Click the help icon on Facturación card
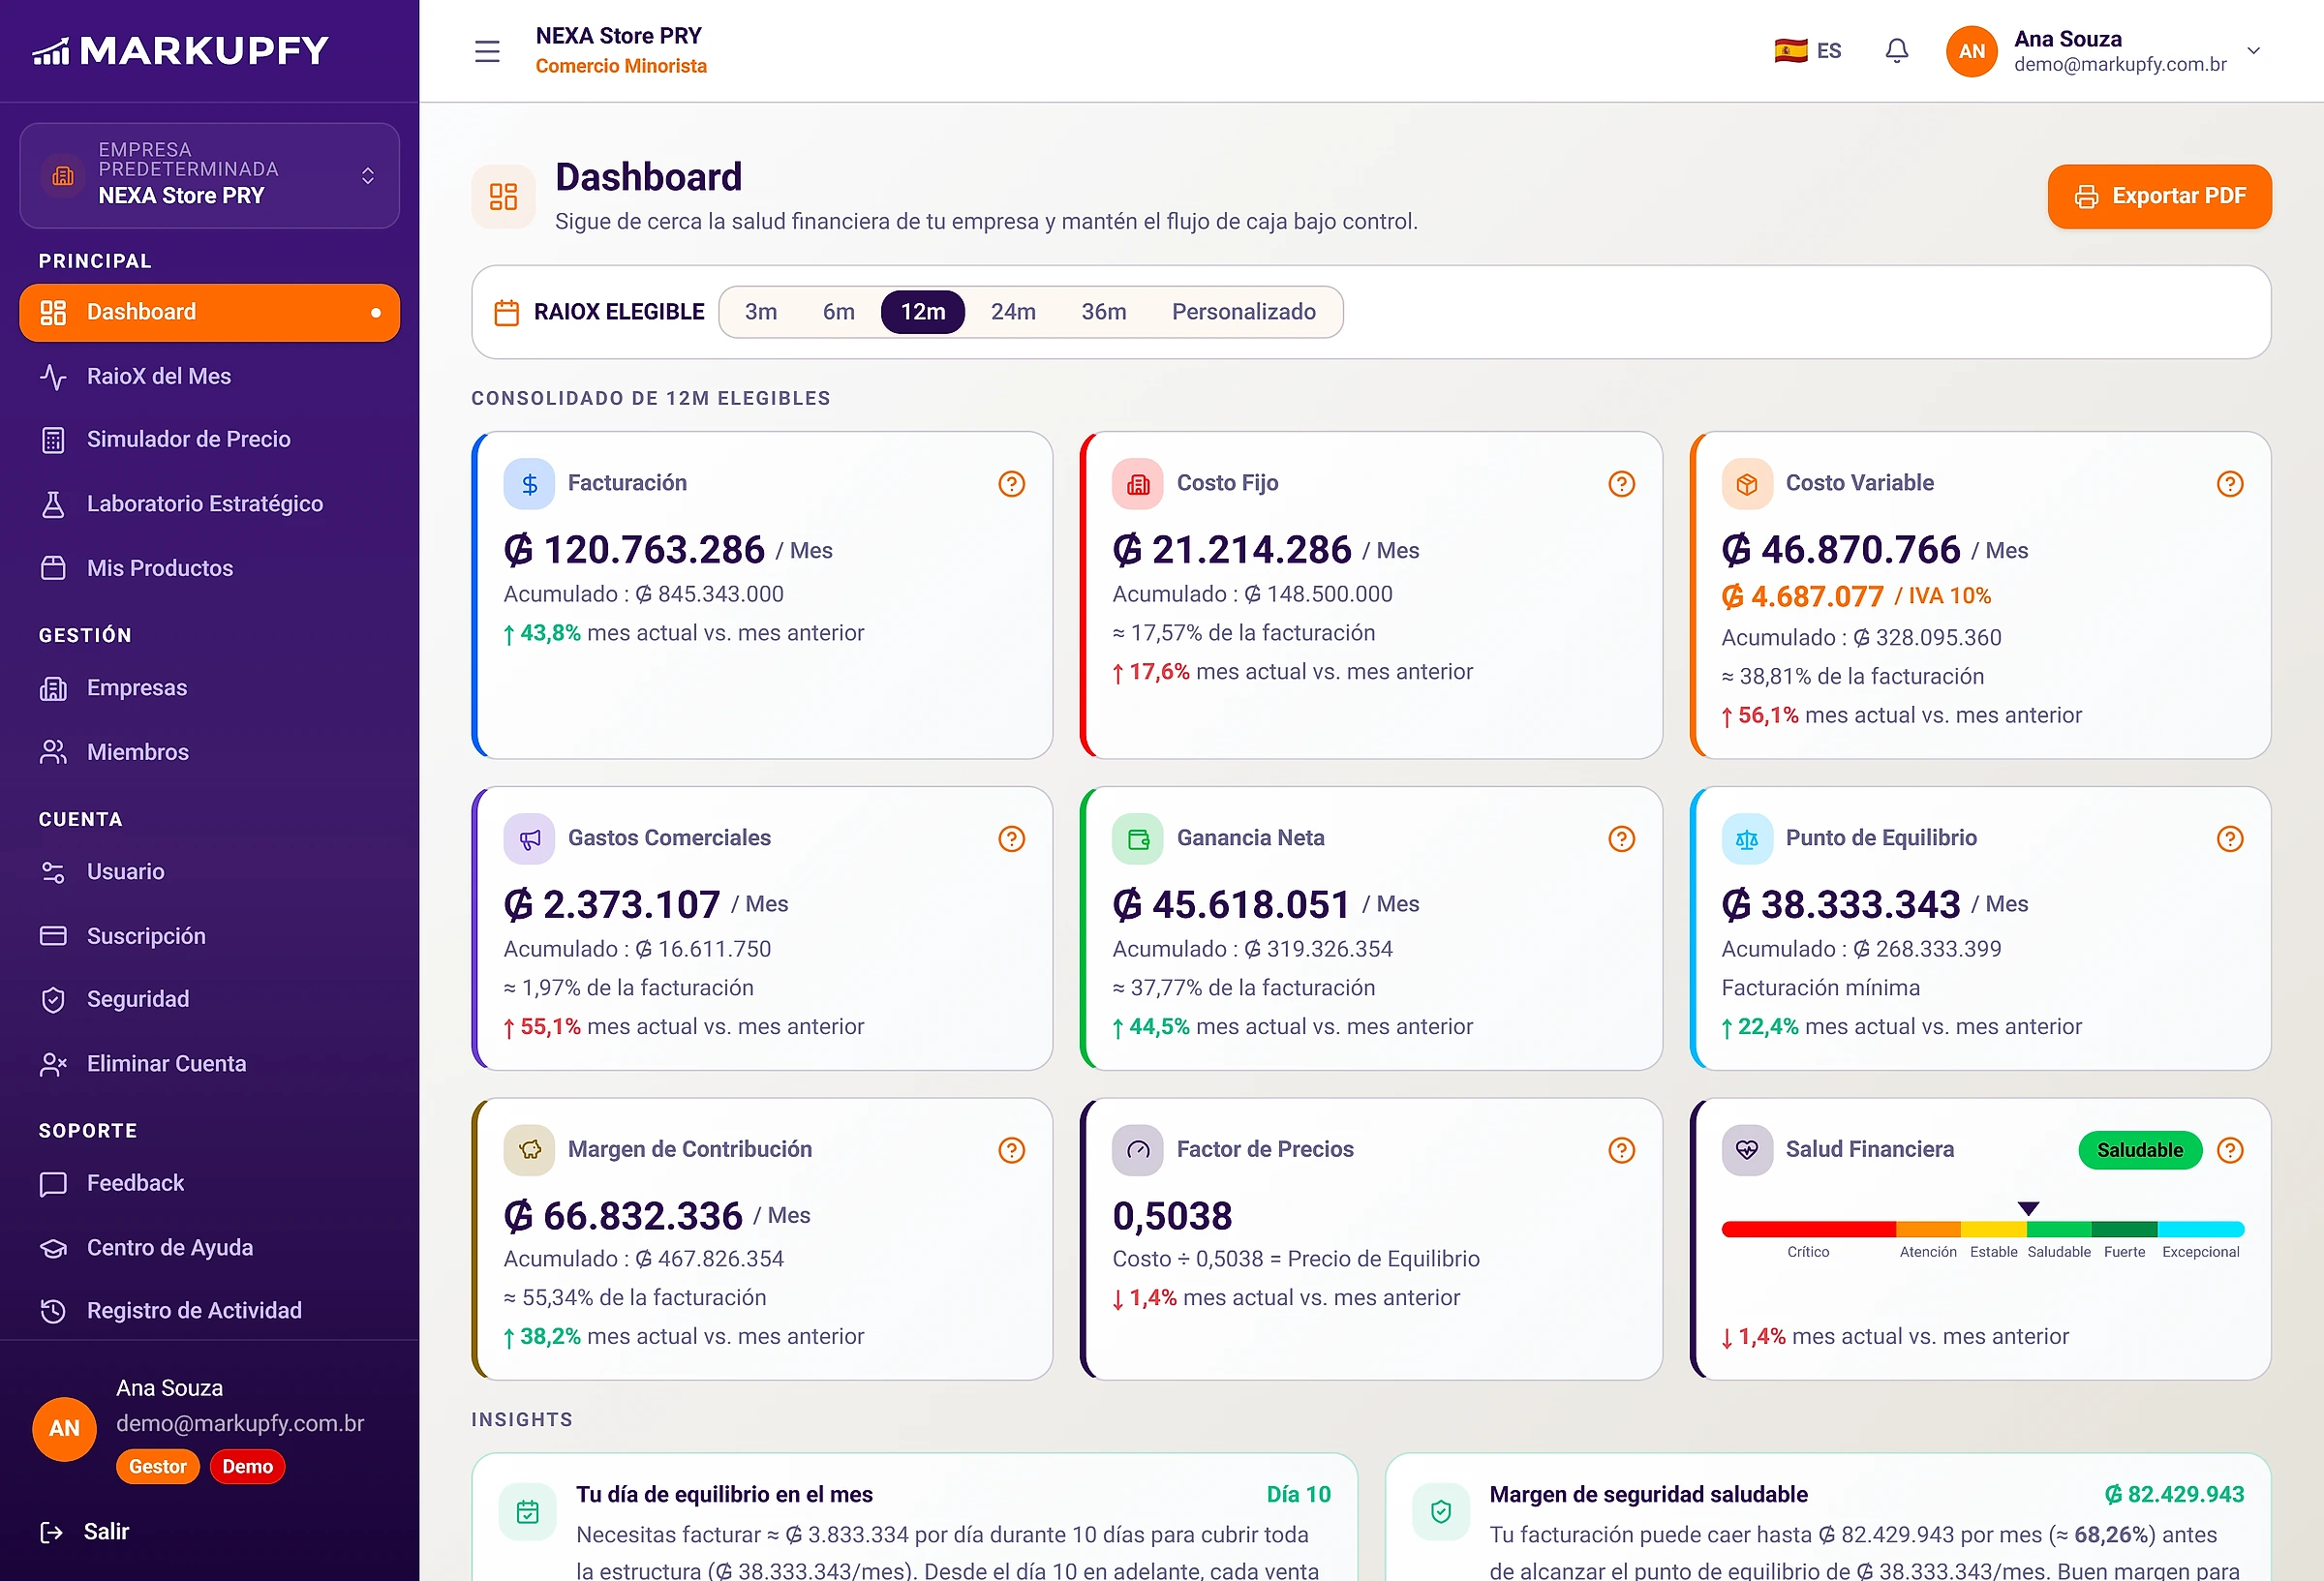 pos(1011,484)
